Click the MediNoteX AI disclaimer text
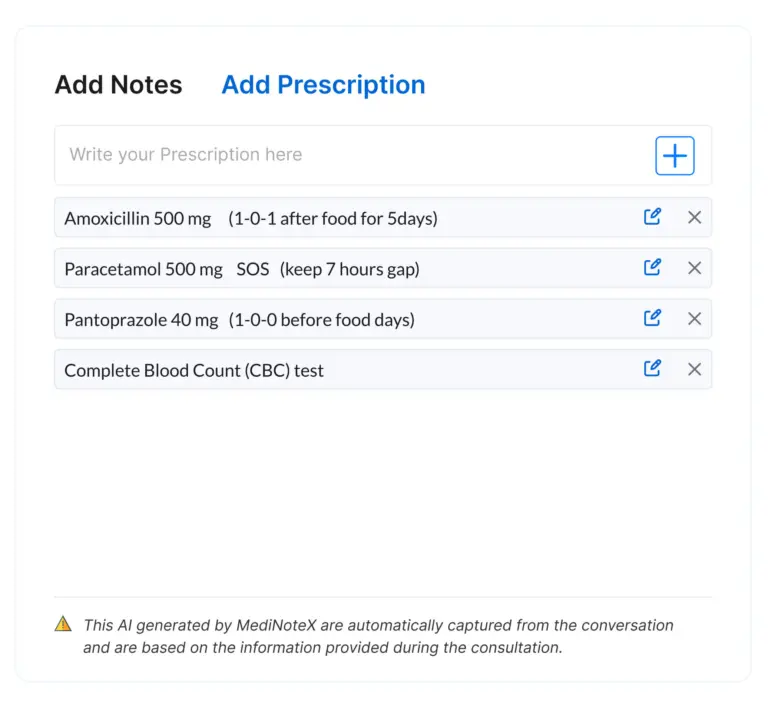The image size is (768, 709). [x=378, y=636]
